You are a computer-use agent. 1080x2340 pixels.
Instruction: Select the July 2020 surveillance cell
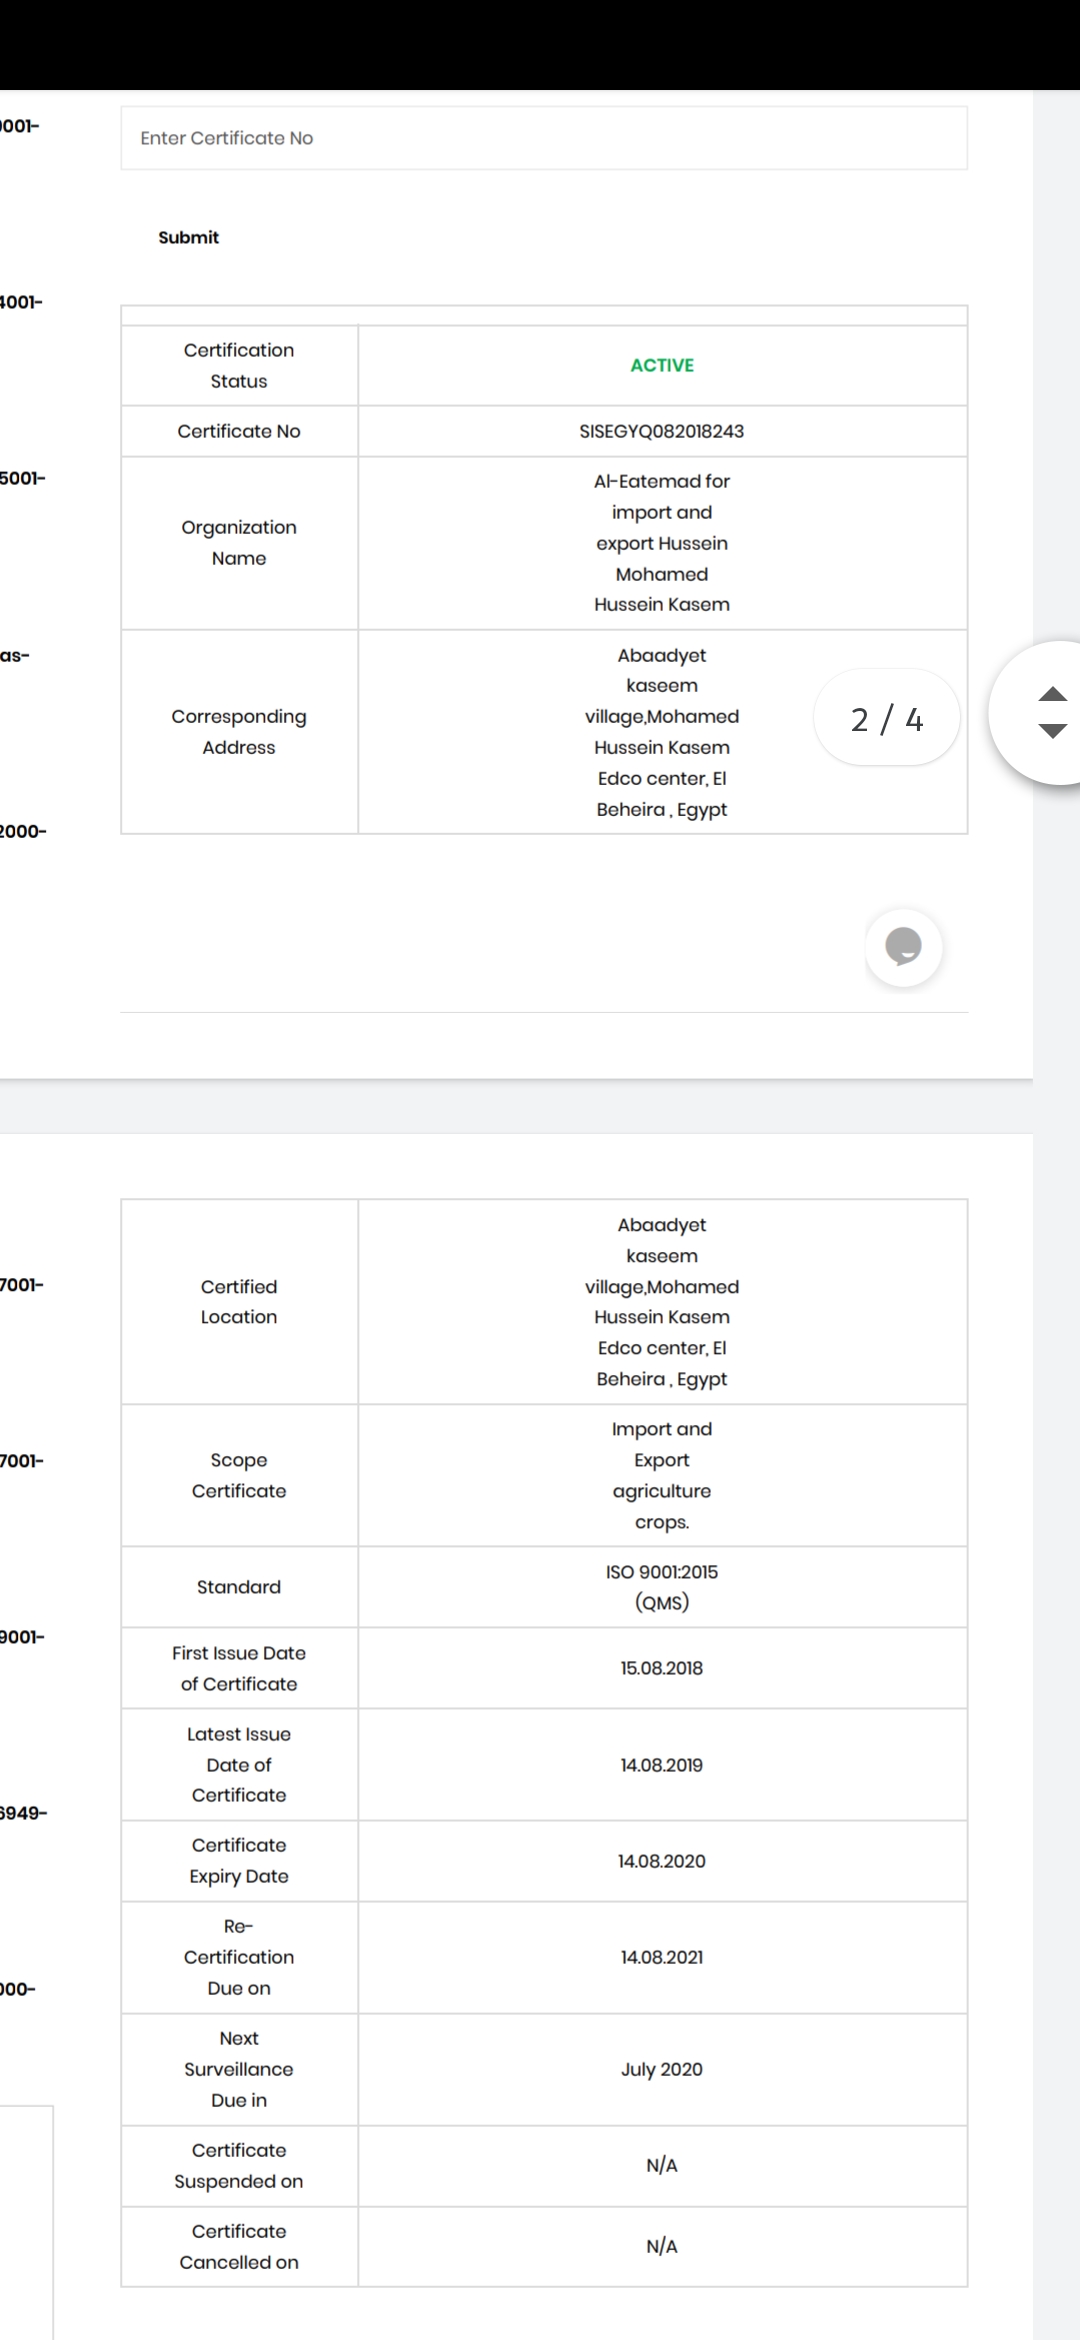pos(662,2069)
